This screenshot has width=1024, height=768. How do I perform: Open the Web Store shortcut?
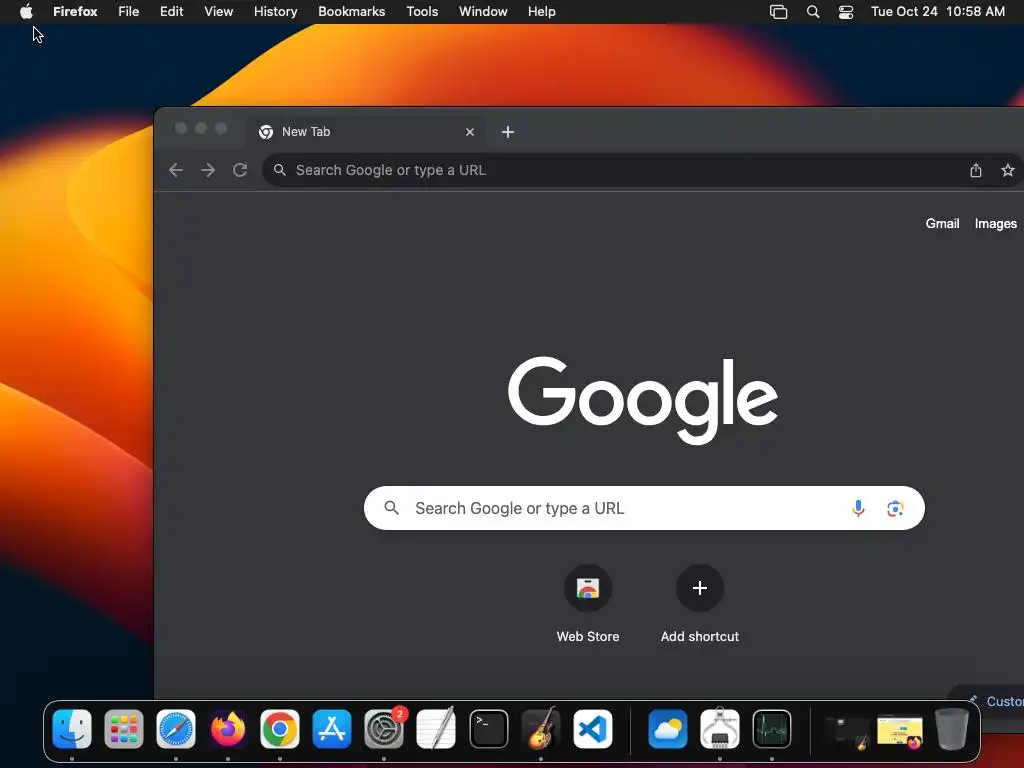point(588,603)
